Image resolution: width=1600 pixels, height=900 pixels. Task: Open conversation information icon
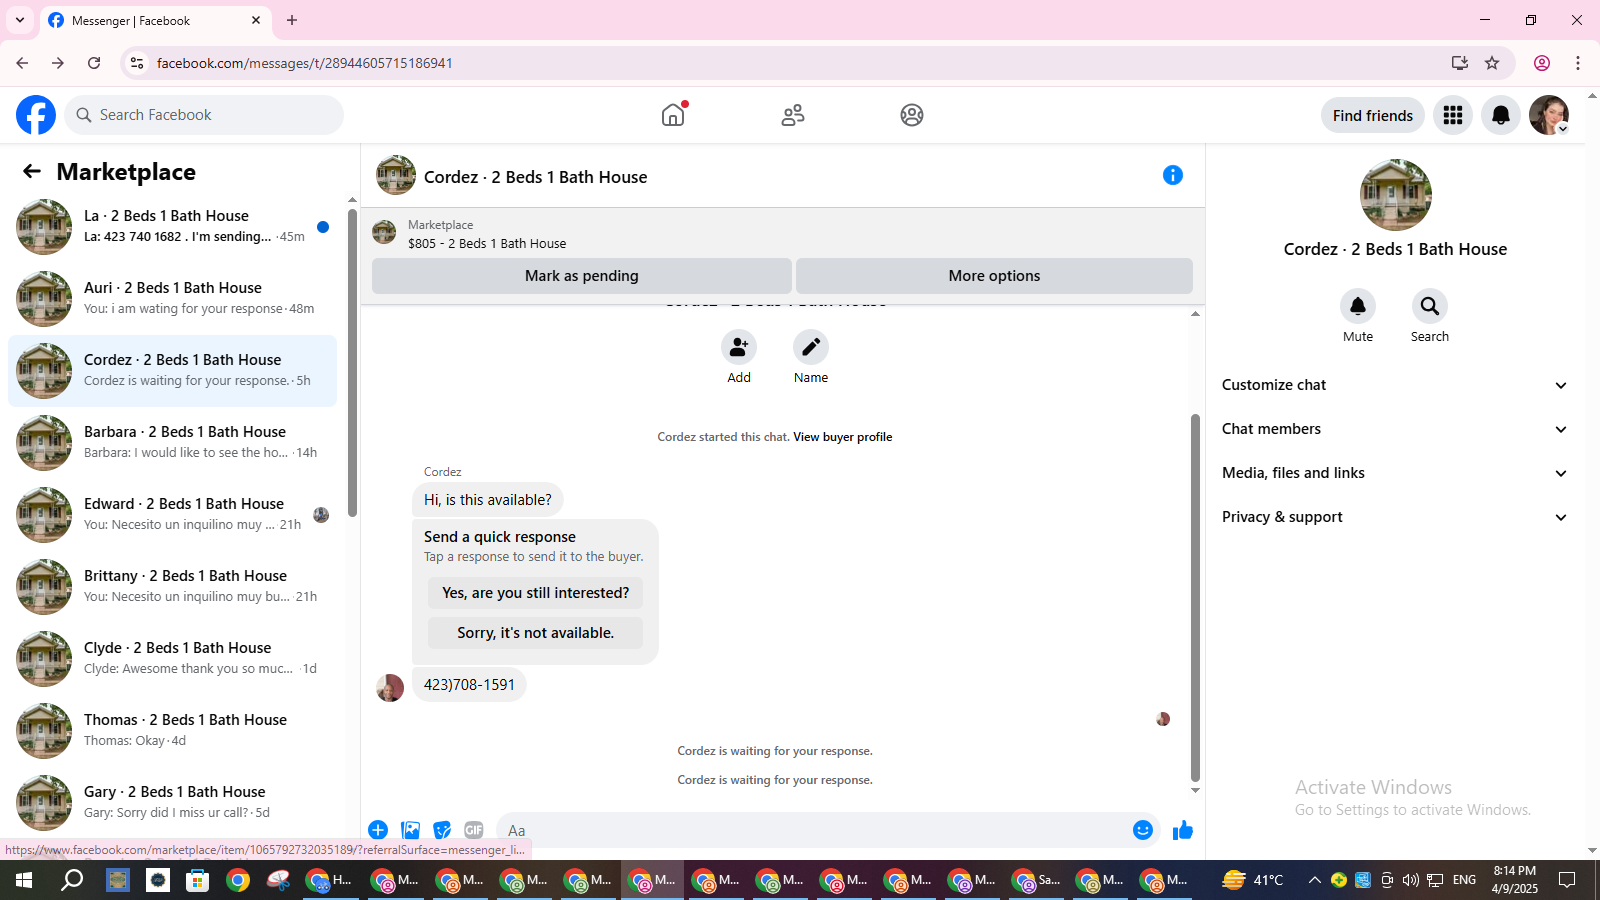point(1173,175)
